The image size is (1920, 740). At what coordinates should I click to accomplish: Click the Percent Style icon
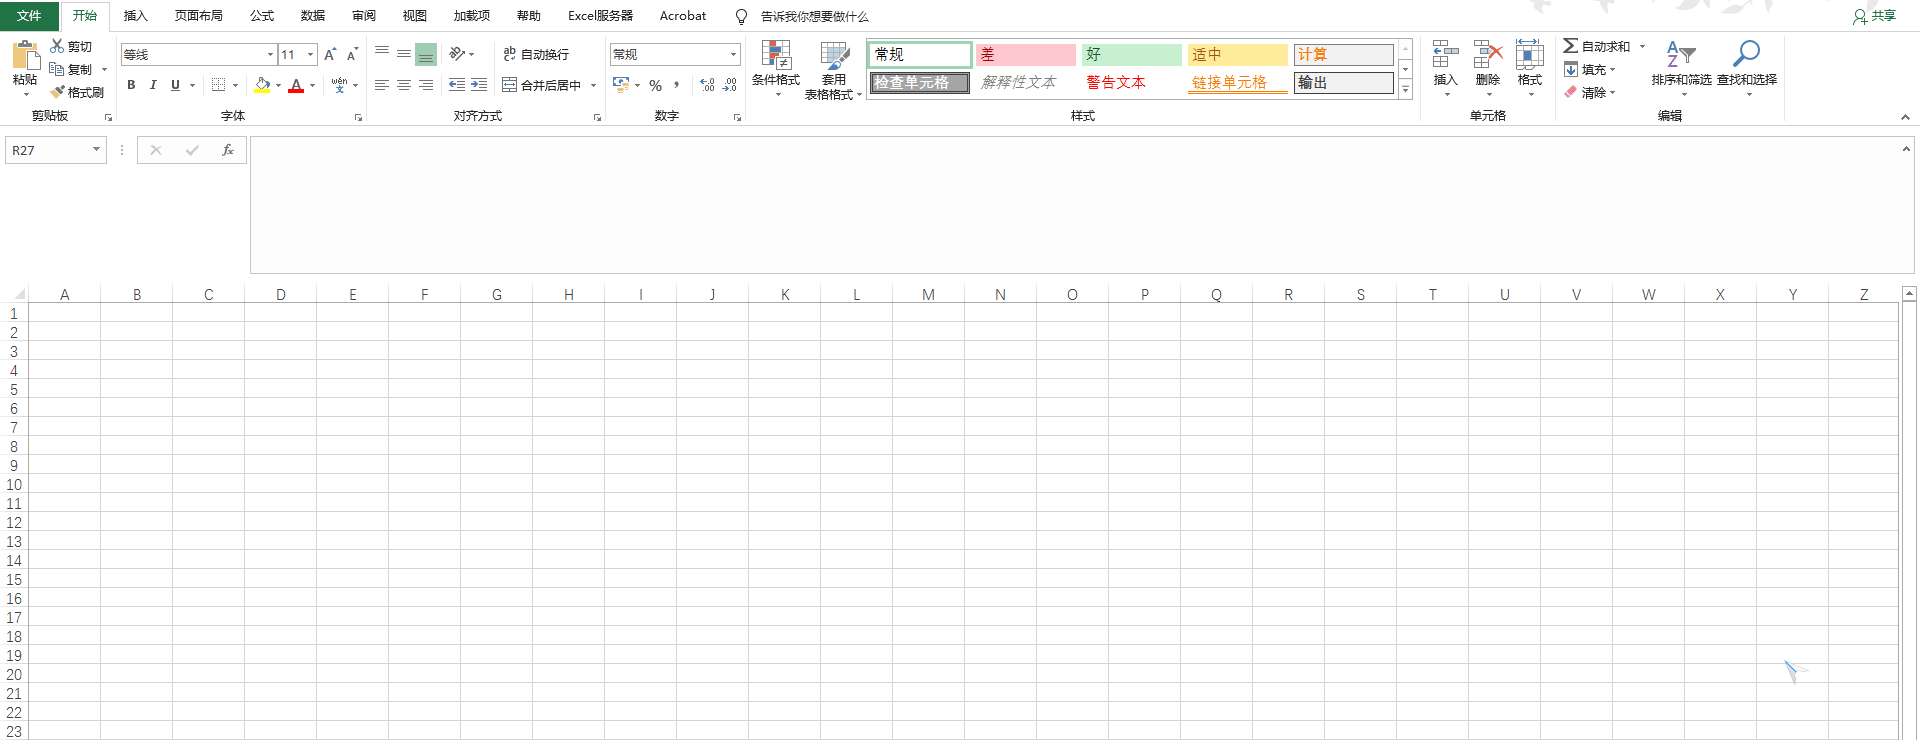(655, 86)
